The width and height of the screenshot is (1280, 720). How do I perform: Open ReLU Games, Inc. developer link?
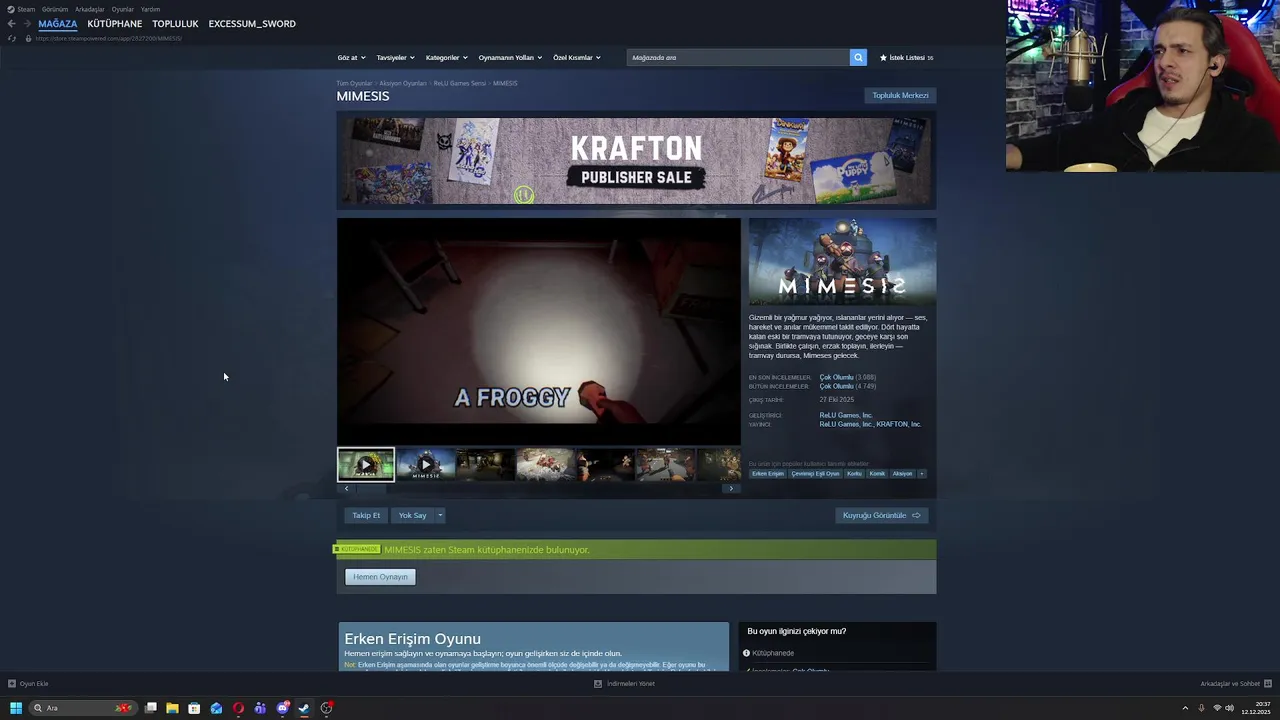click(x=846, y=415)
